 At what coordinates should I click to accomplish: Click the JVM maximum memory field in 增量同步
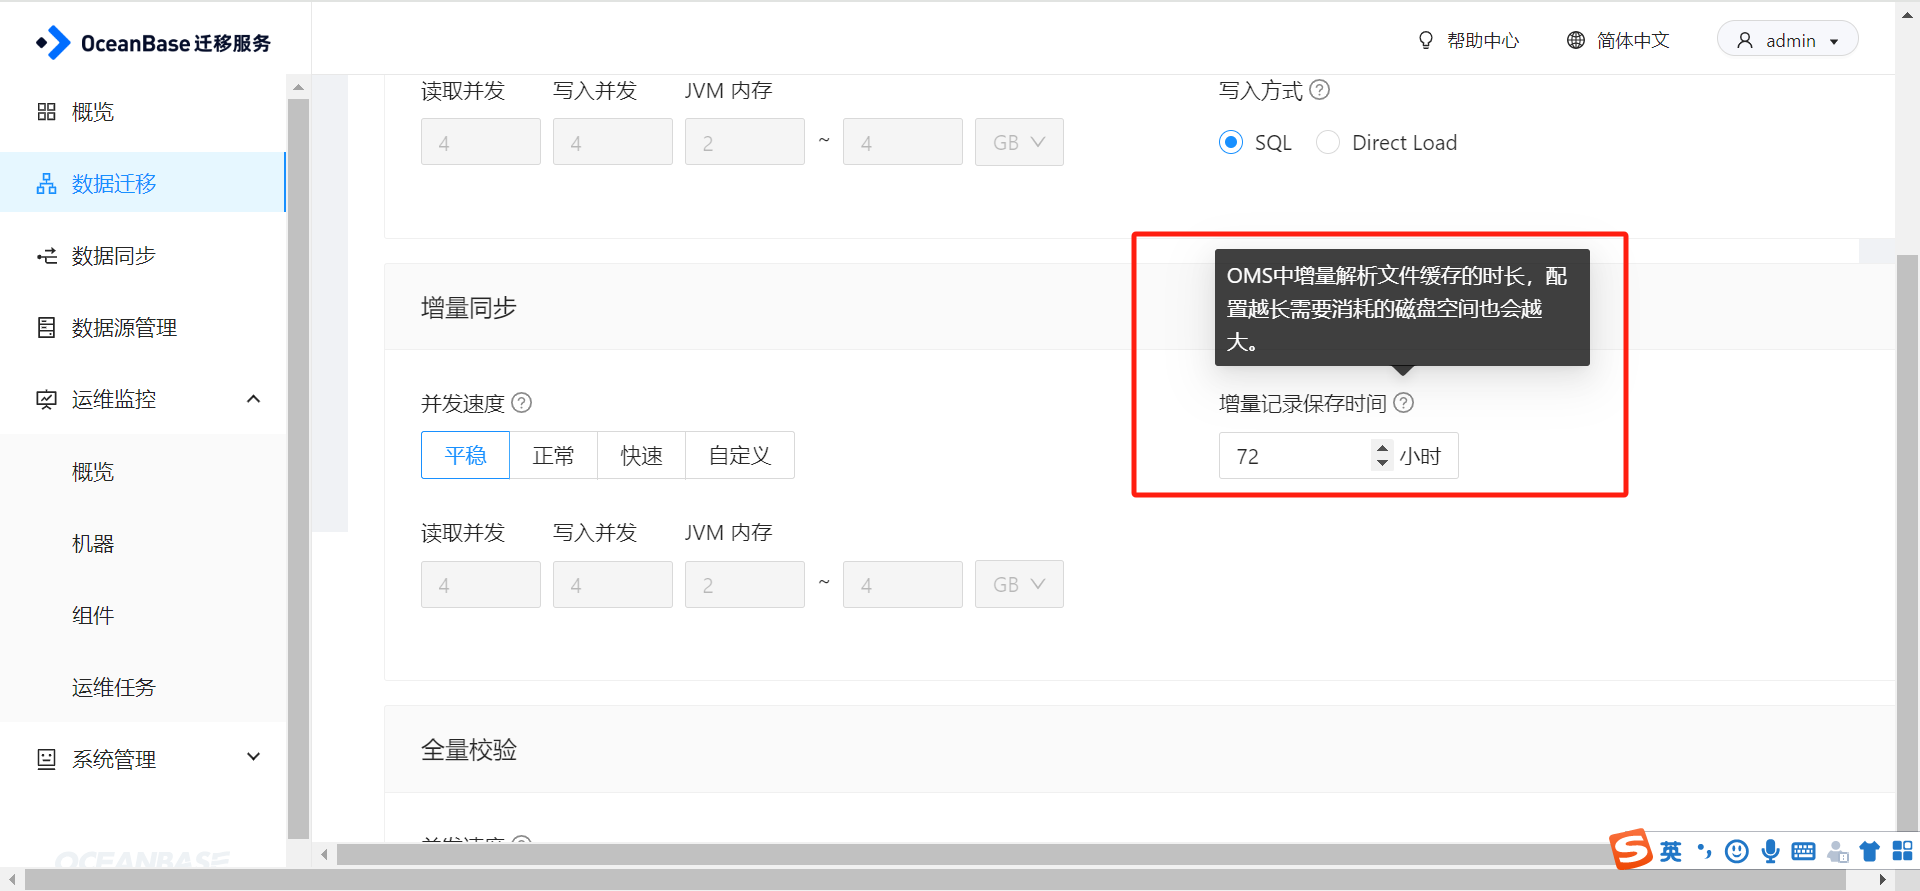(x=903, y=584)
